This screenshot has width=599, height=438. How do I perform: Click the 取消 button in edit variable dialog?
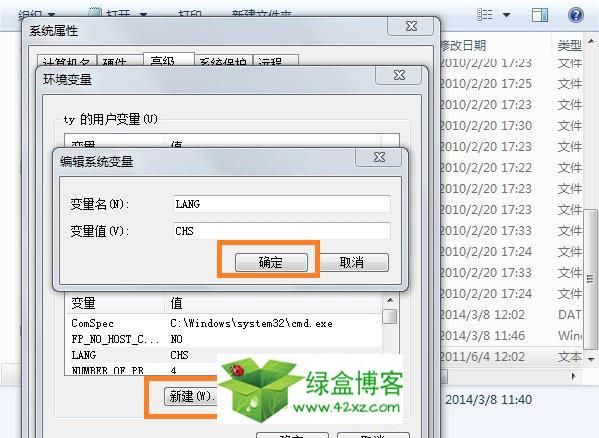[352, 262]
